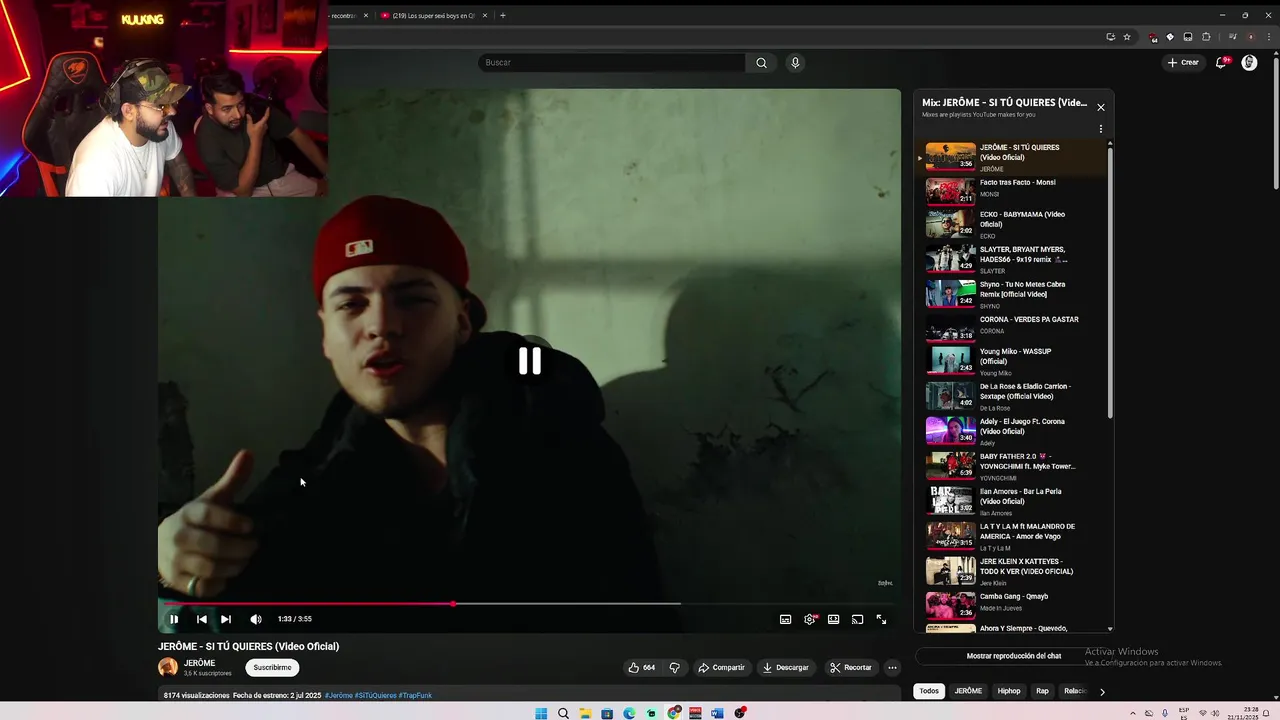
Task: Play 'Camba Gang - Qmayb'
Action: pos(1012,605)
